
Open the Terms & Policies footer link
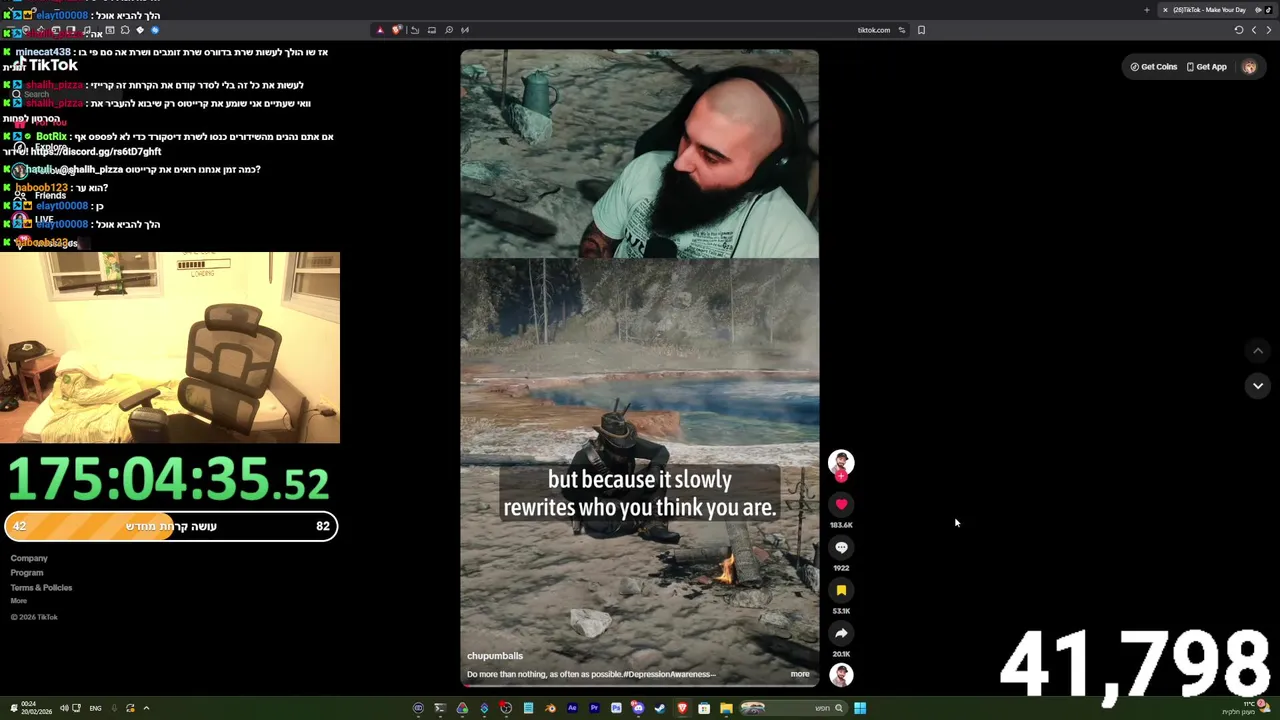(x=41, y=588)
